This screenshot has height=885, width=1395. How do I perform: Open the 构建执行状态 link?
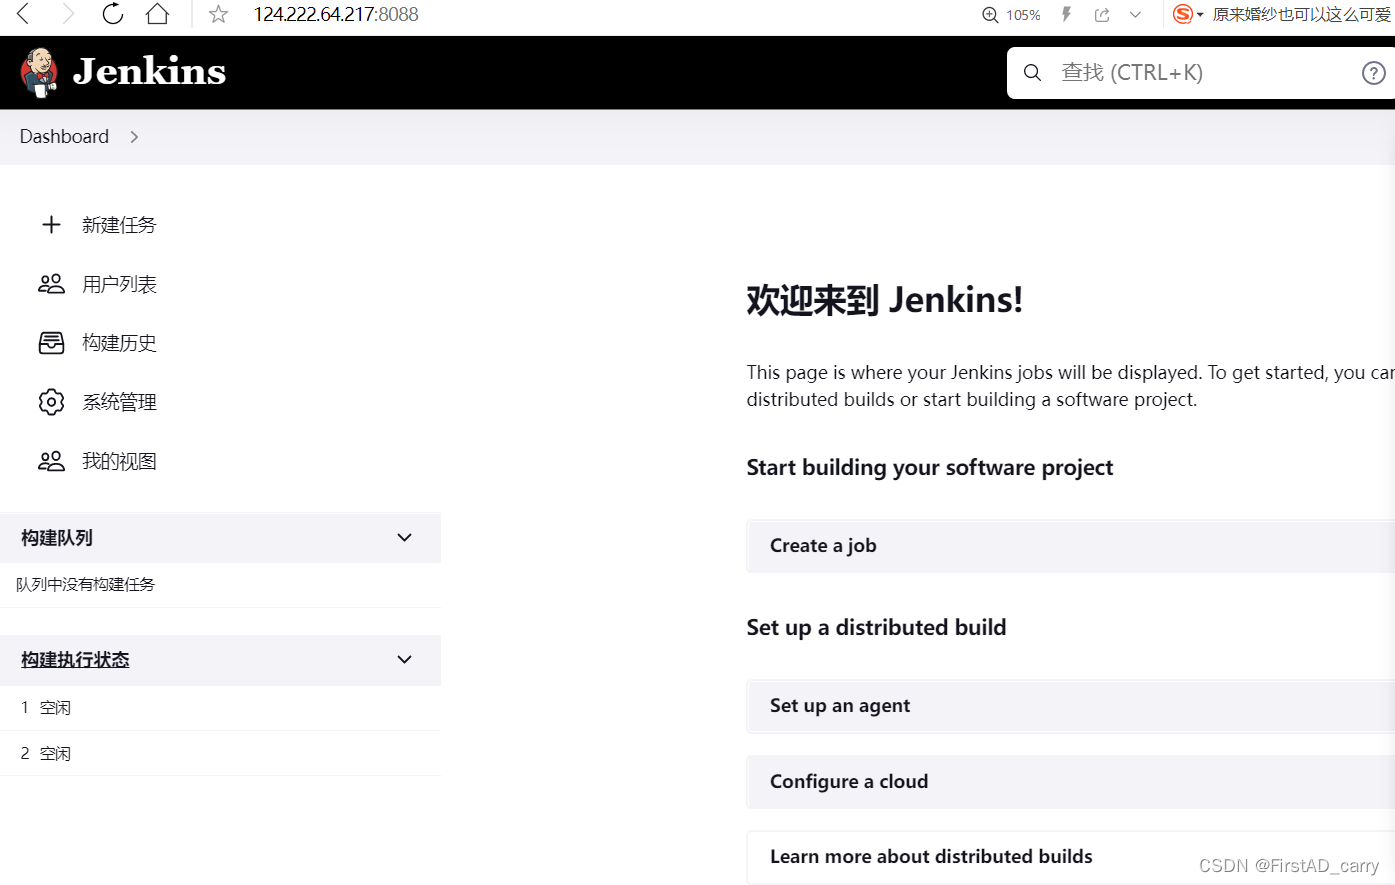pyautogui.click(x=75, y=660)
